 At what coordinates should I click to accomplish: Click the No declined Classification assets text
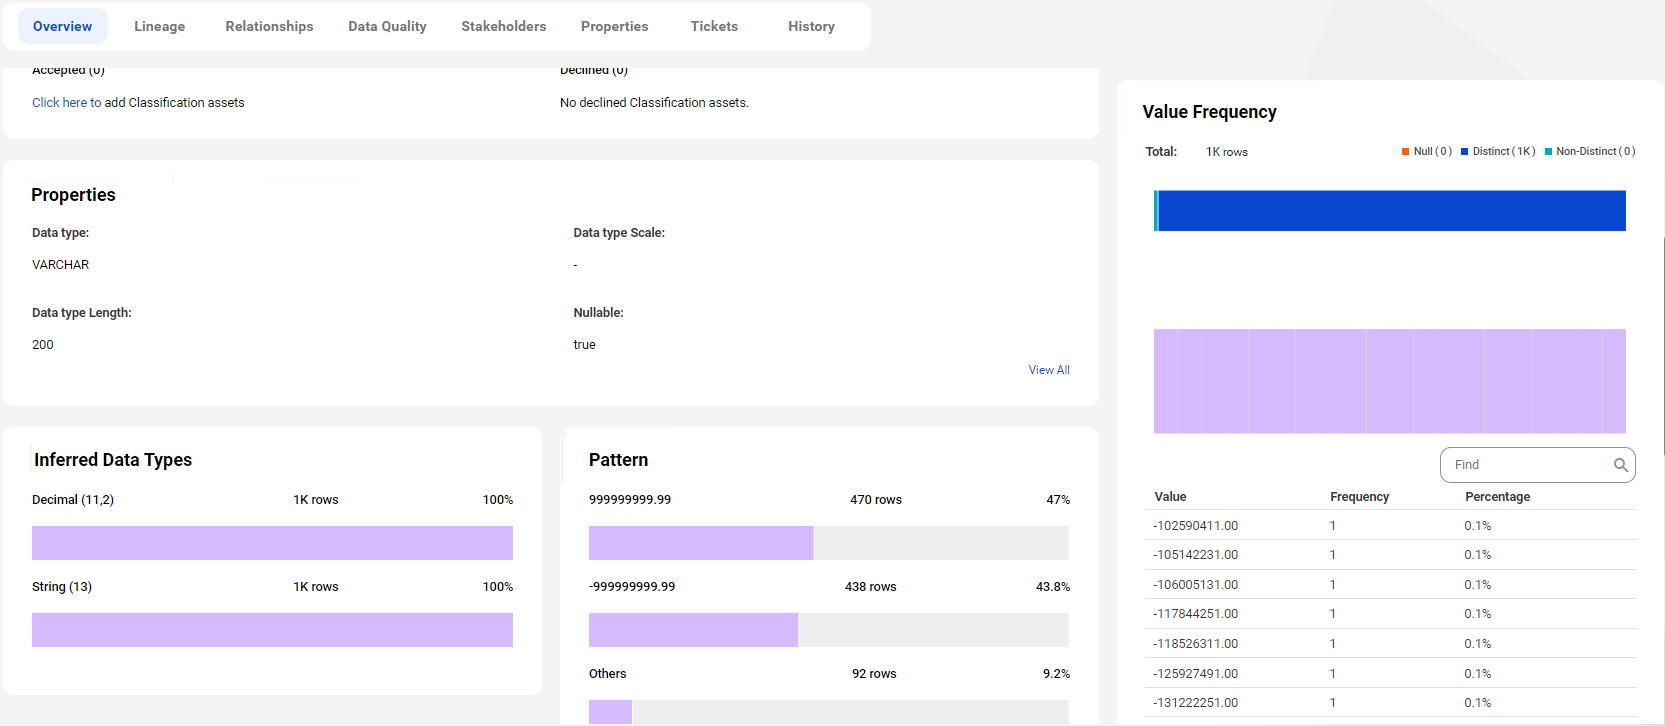click(654, 102)
